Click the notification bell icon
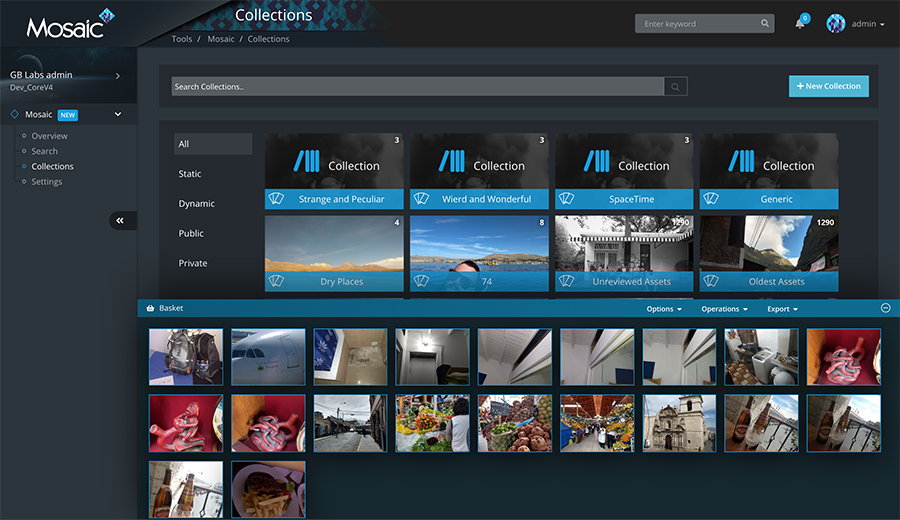Screen dimensions: 900x520 coord(800,24)
